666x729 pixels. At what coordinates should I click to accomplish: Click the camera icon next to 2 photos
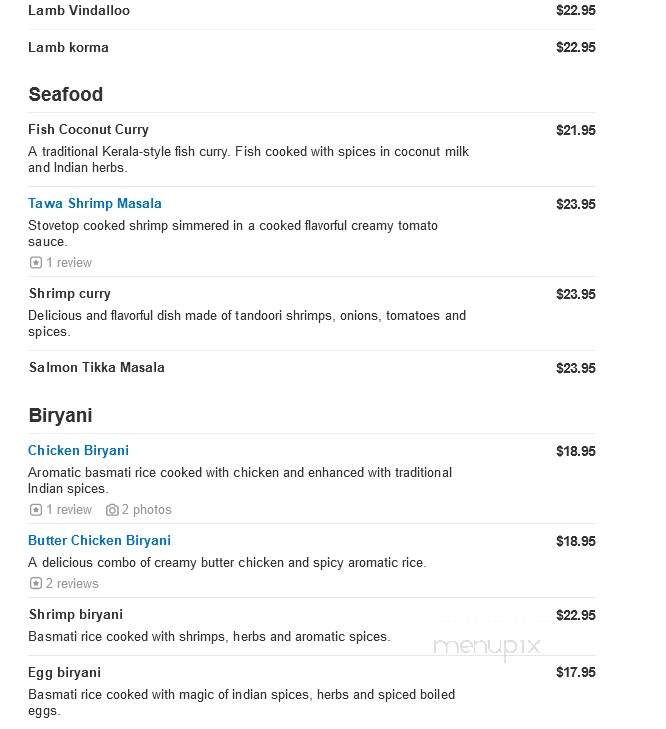click(x=112, y=510)
